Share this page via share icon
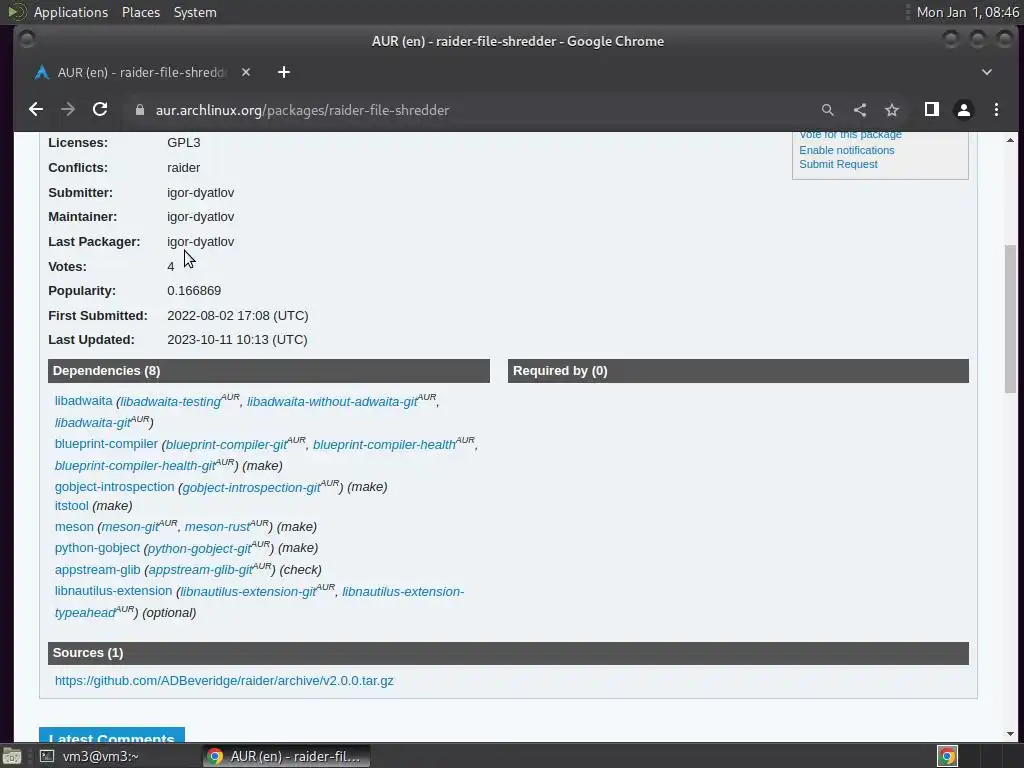 click(x=860, y=110)
